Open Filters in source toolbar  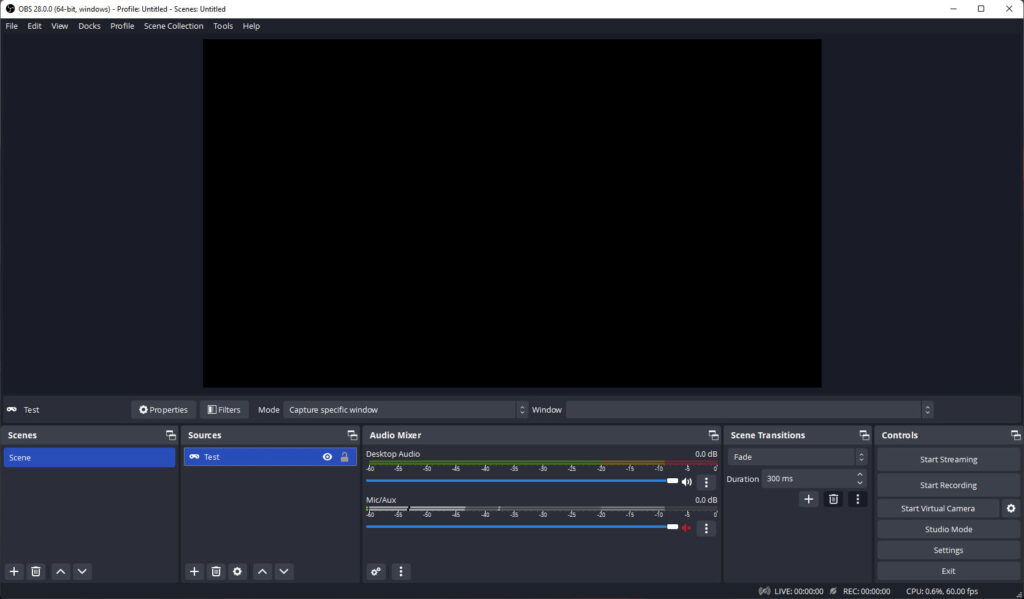[224, 410]
